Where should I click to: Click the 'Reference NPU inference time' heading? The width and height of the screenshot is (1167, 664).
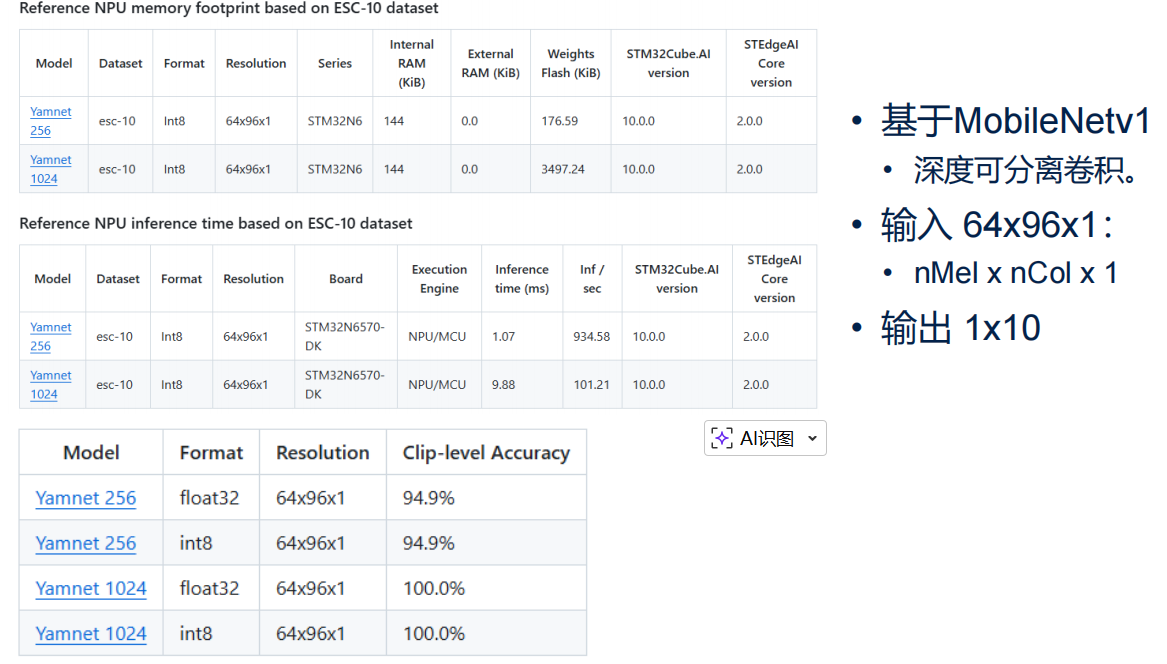(216, 223)
